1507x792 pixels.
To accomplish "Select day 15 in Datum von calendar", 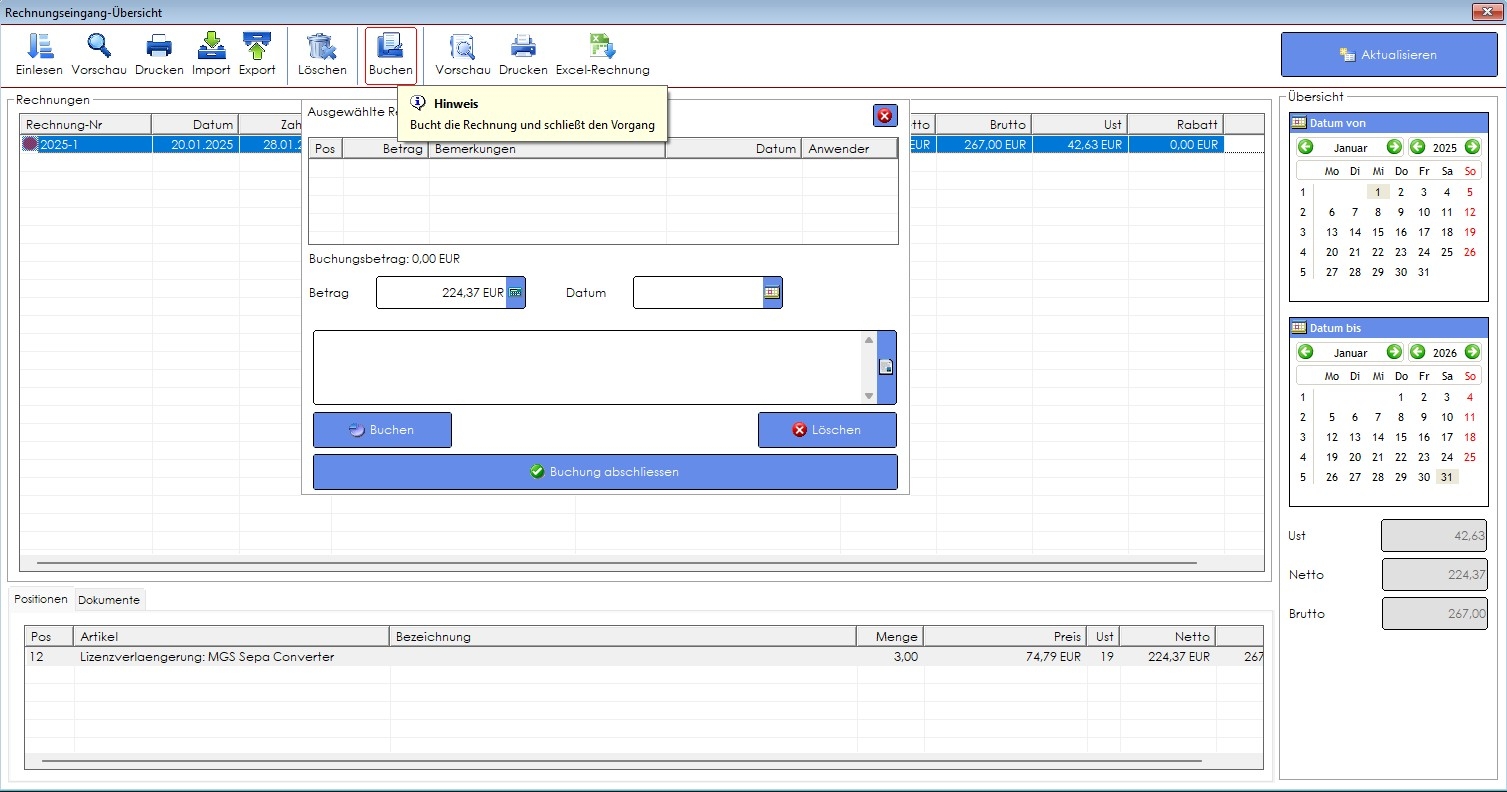I will (1378, 232).
